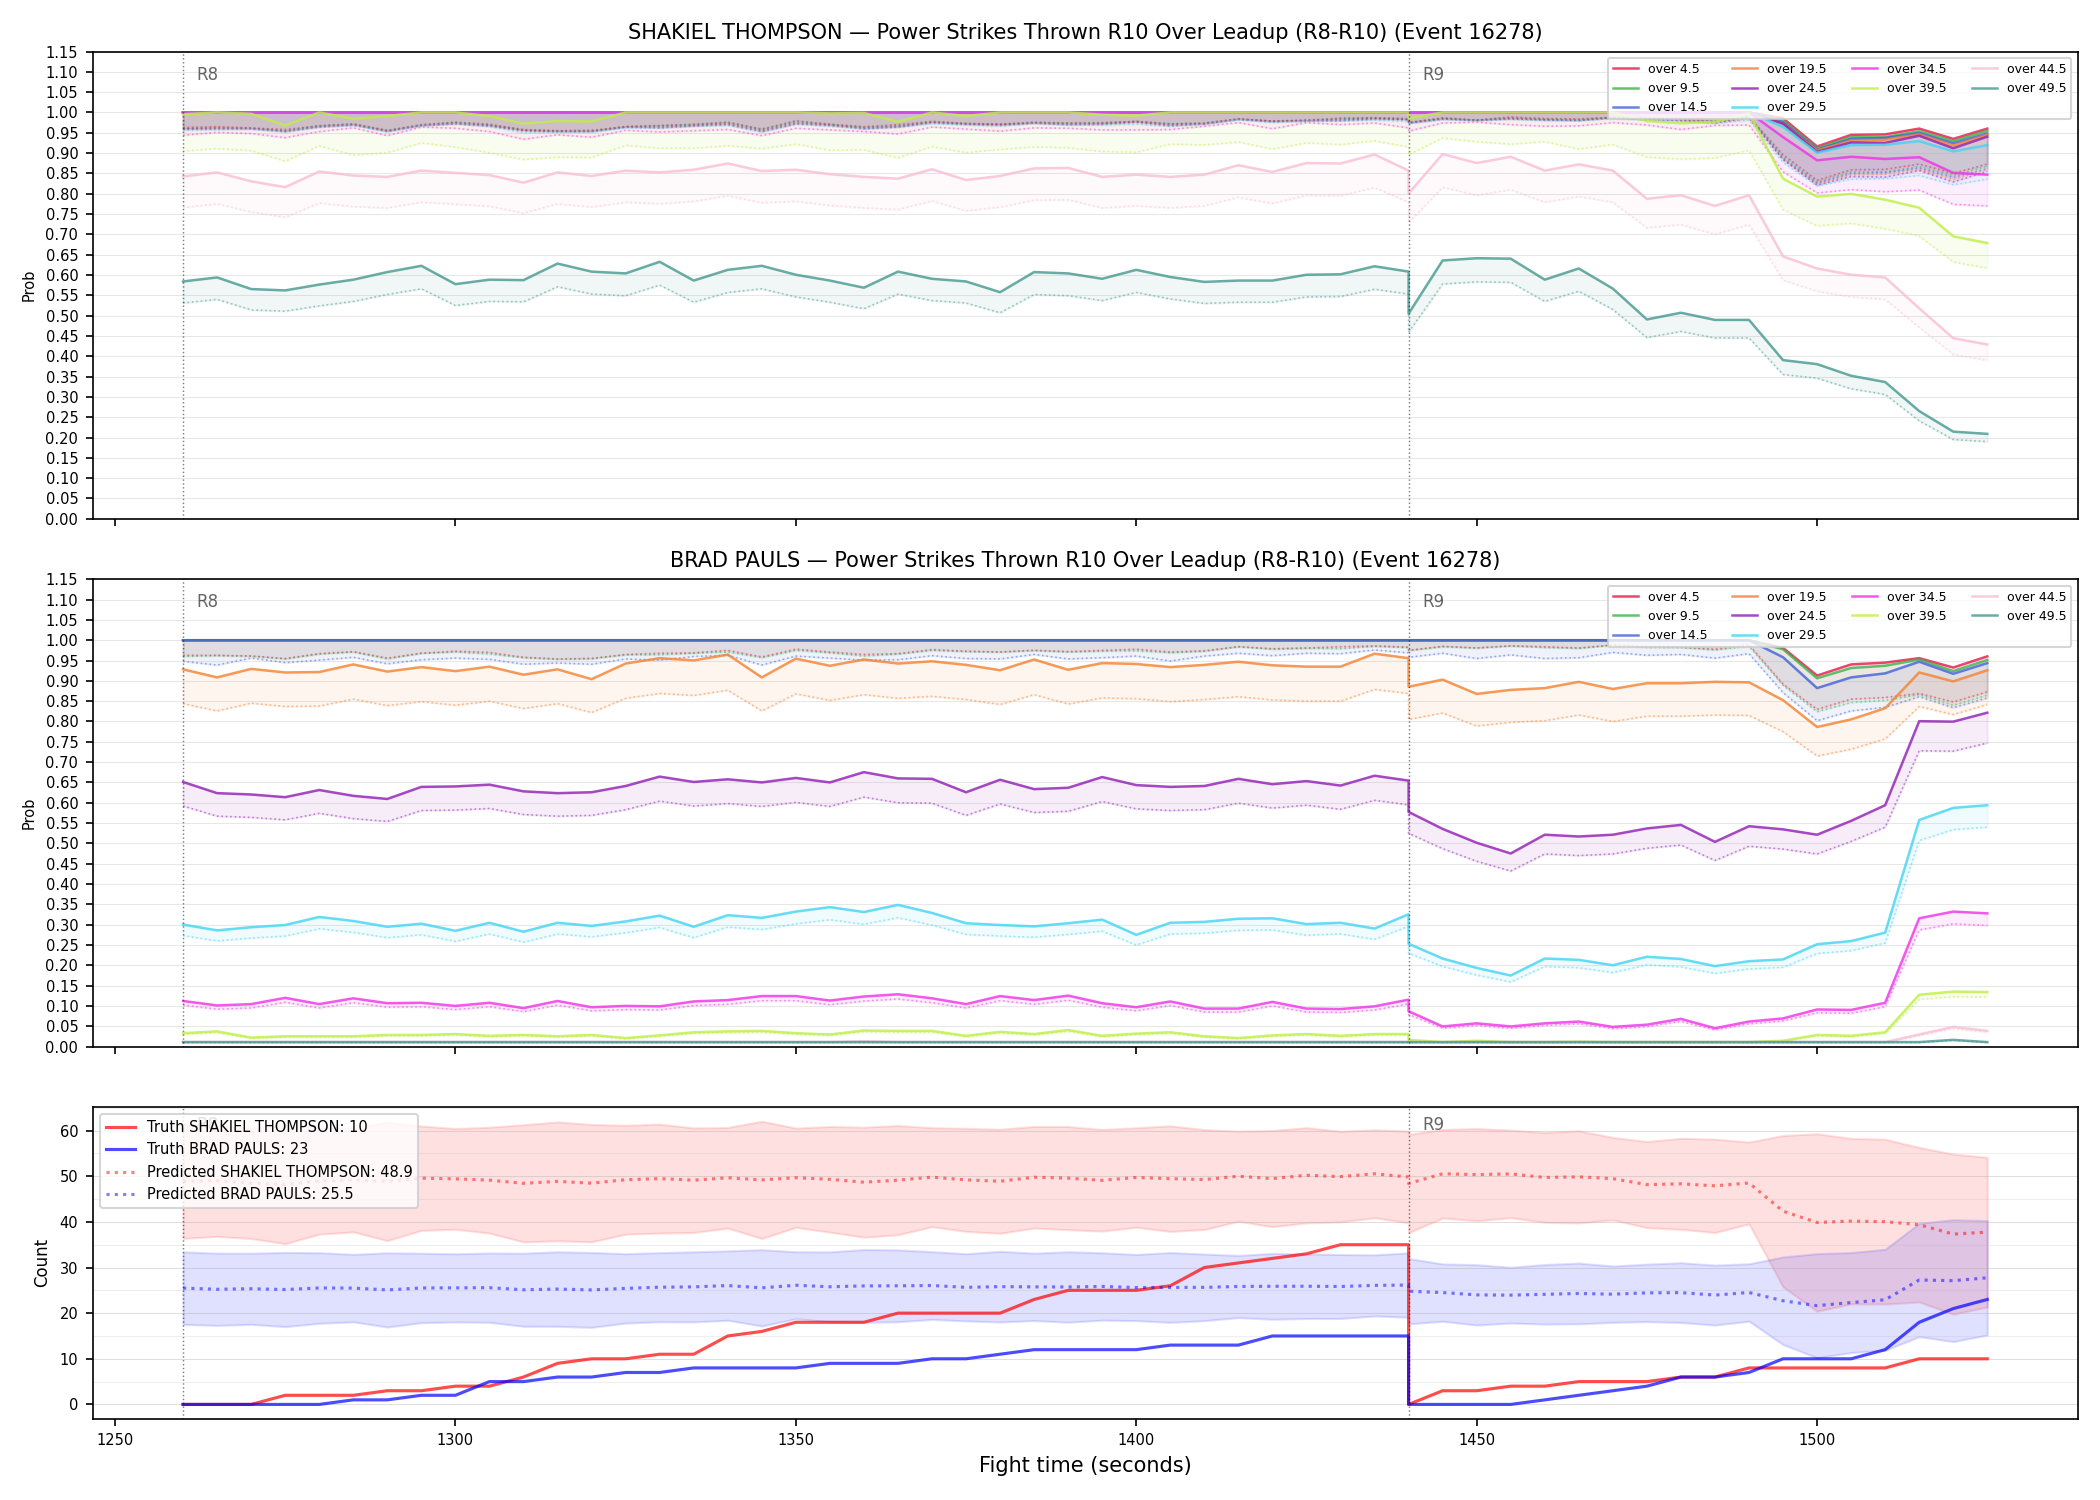The height and width of the screenshot is (1500, 2100).
Task: Click the R8 marker label in Pauls chart
Action: click(x=207, y=601)
